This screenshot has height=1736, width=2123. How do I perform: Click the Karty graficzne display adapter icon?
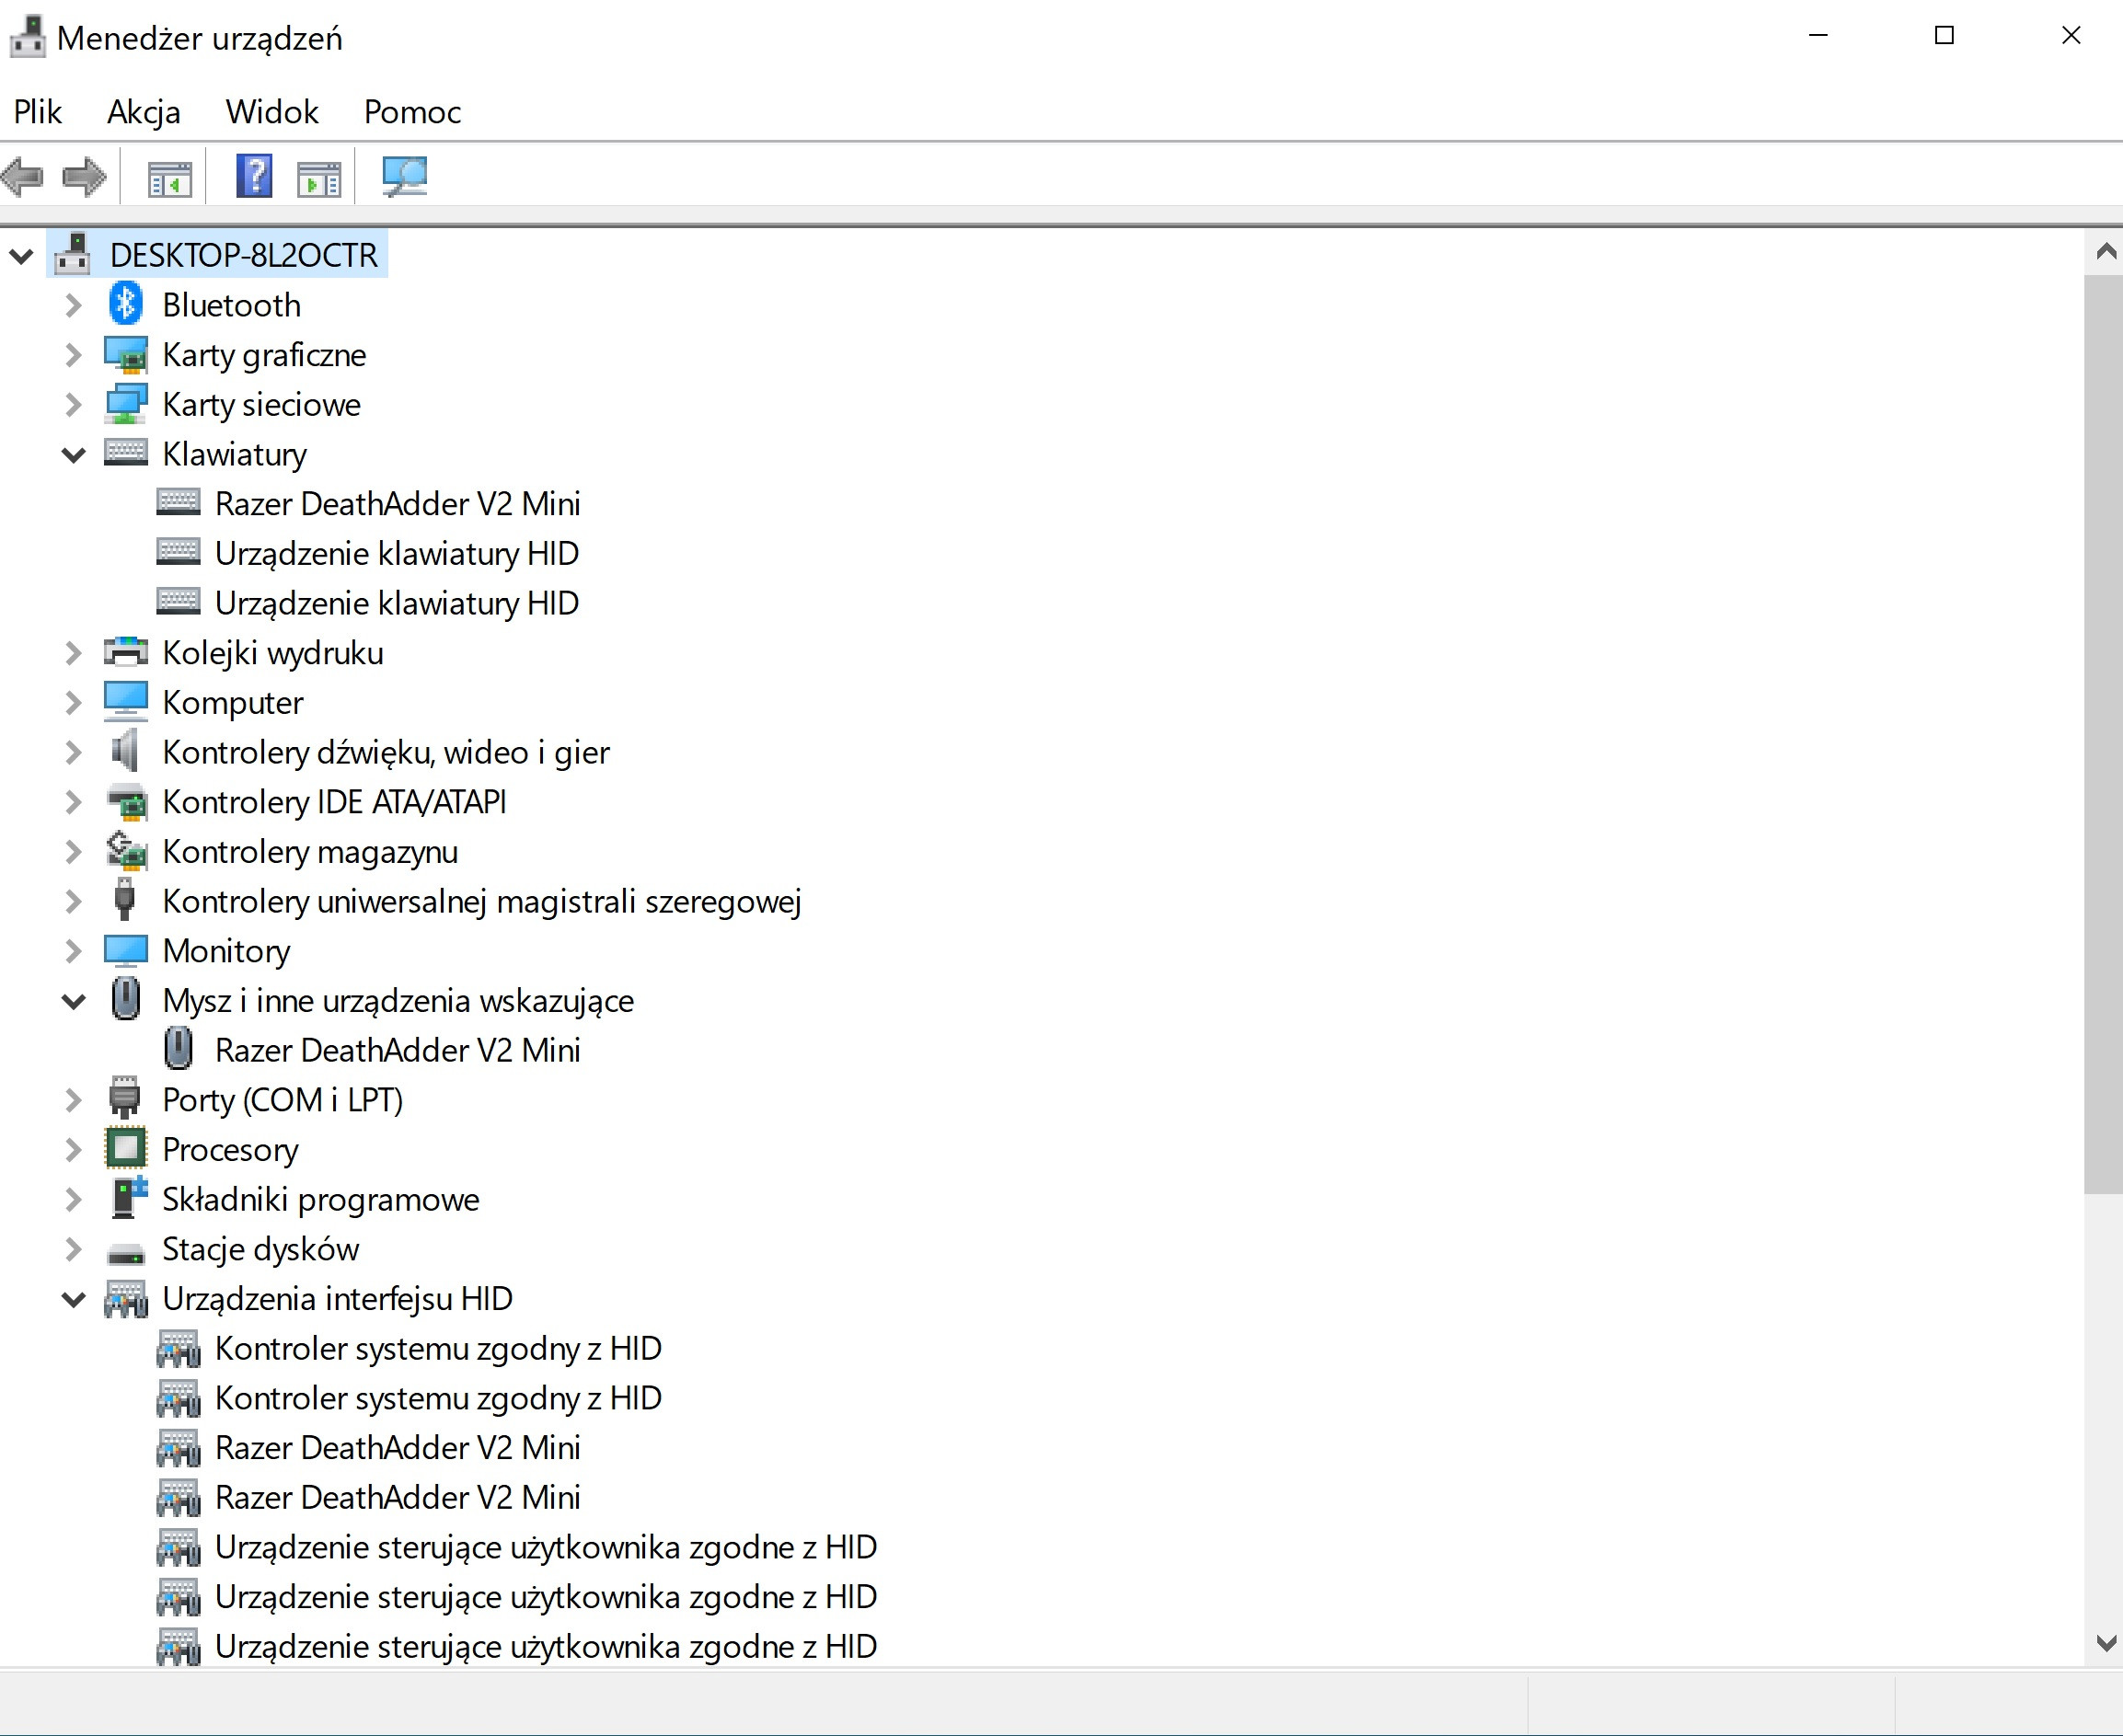(126, 354)
